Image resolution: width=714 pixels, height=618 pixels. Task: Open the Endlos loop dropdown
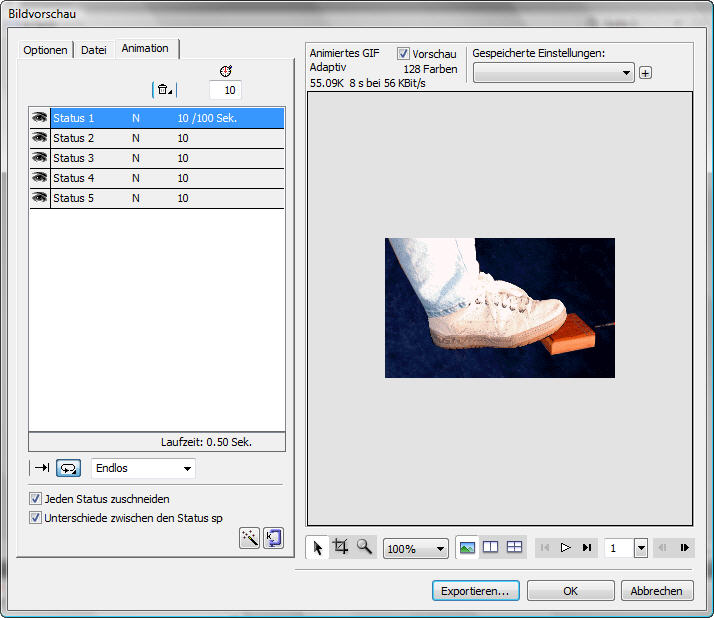(x=143, y=468)
